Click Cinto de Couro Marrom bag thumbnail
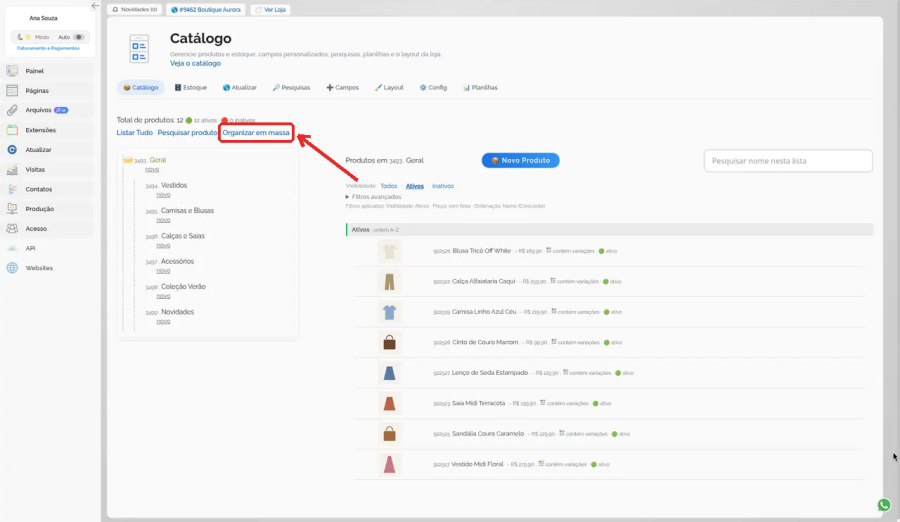900x522 pixels. (x=389, y=343)
